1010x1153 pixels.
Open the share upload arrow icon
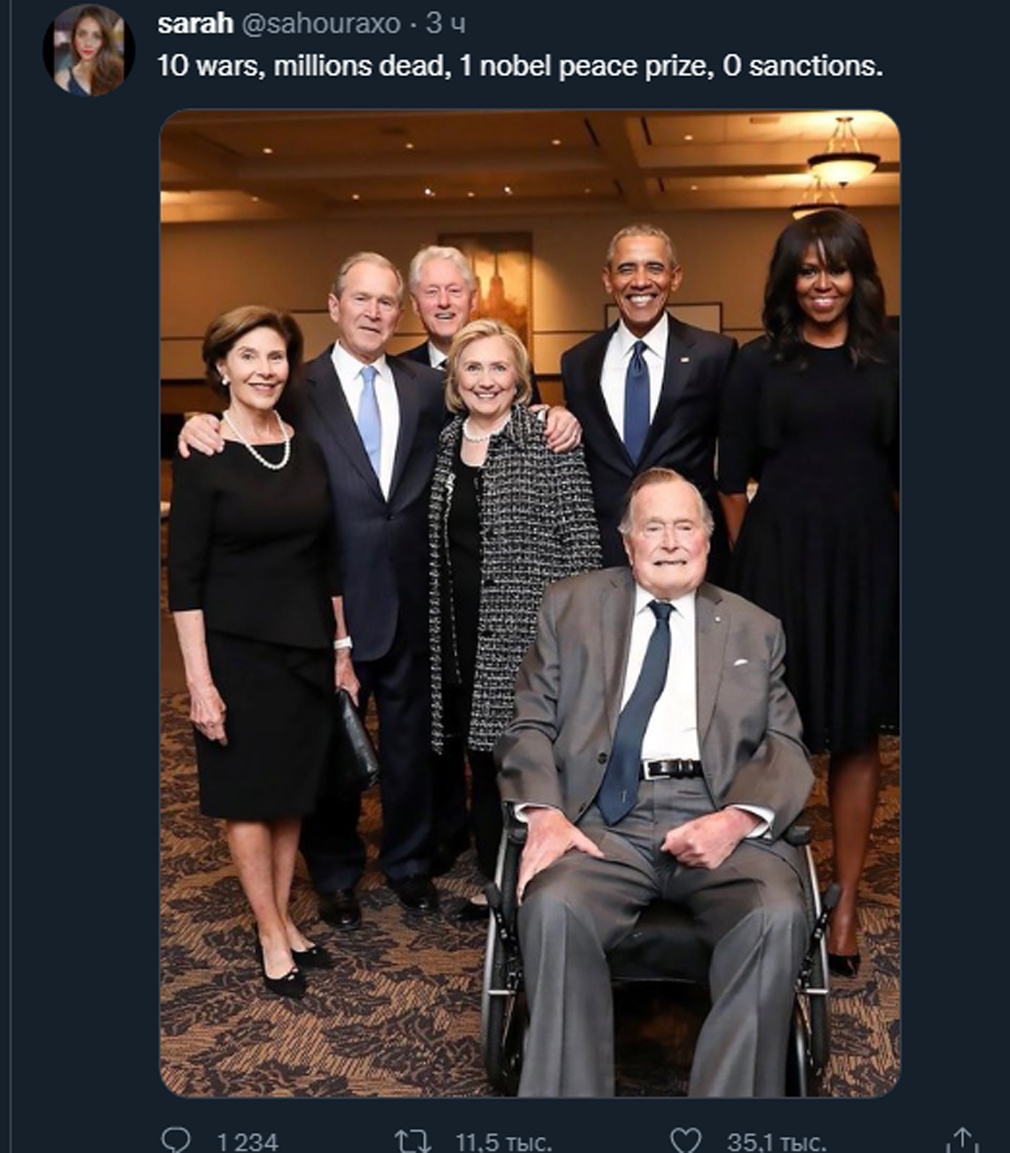coord(965,1140)
